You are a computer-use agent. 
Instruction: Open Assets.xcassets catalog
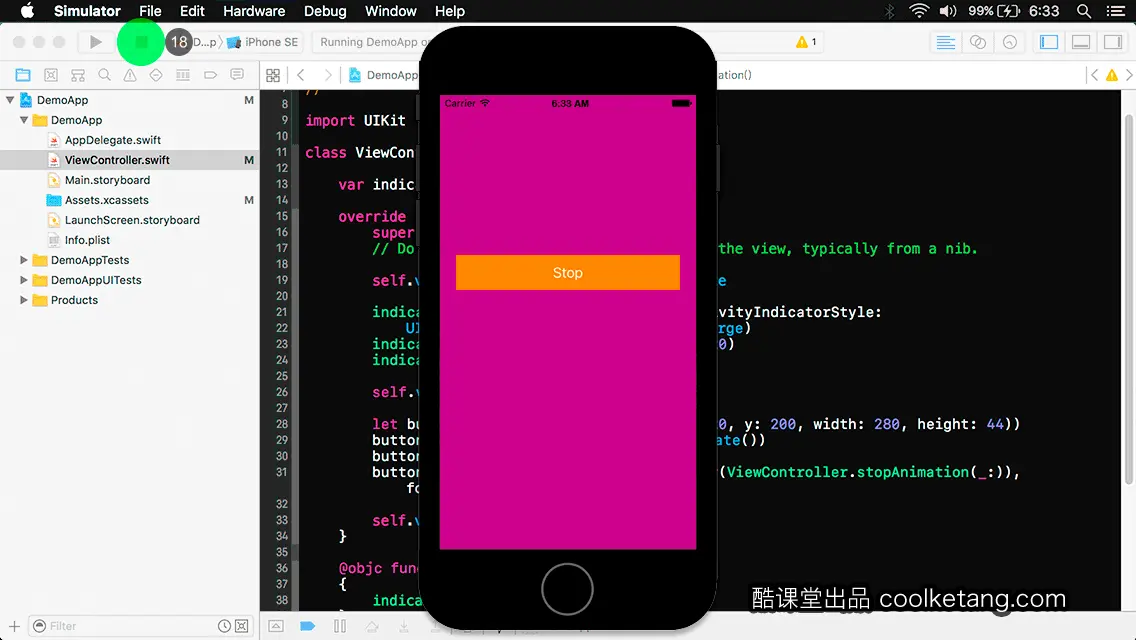(106, 200)
